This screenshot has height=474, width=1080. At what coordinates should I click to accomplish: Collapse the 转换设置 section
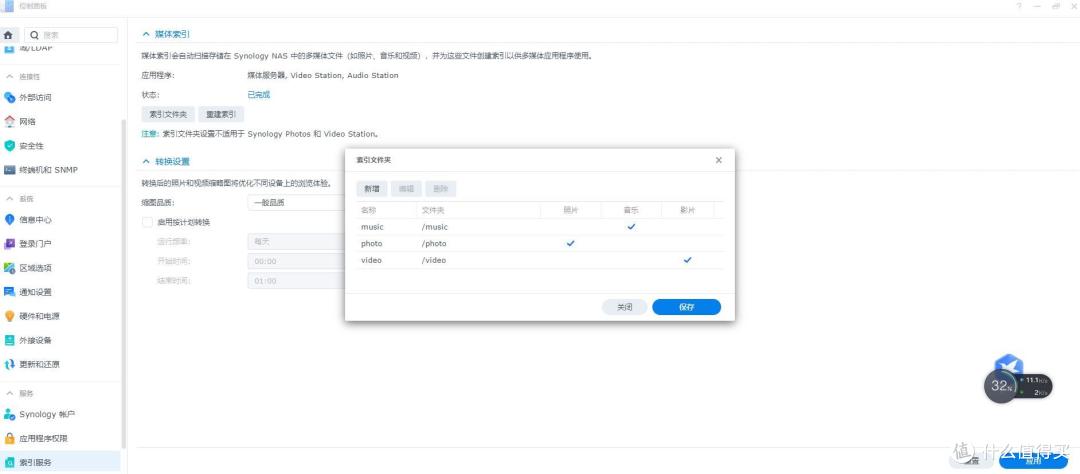(145, 161)
